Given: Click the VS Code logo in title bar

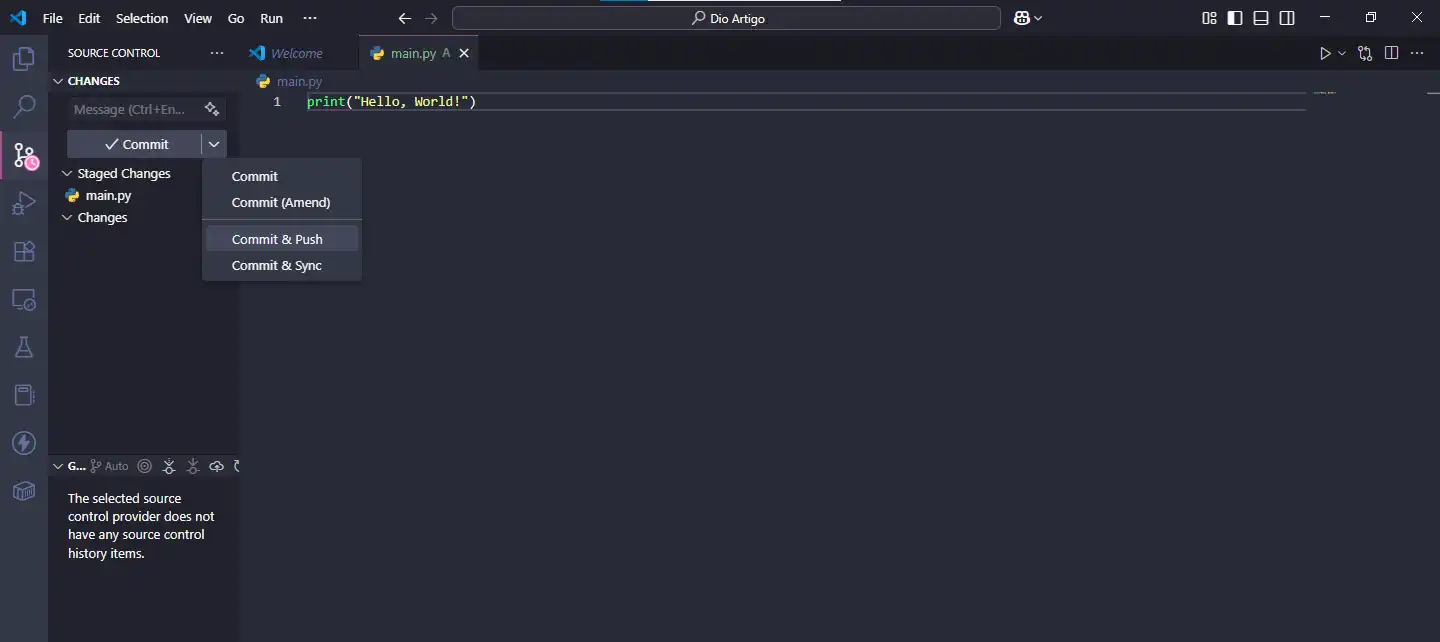Looking at the screenshot, I should pyautogui.click(x=18, y=18).
